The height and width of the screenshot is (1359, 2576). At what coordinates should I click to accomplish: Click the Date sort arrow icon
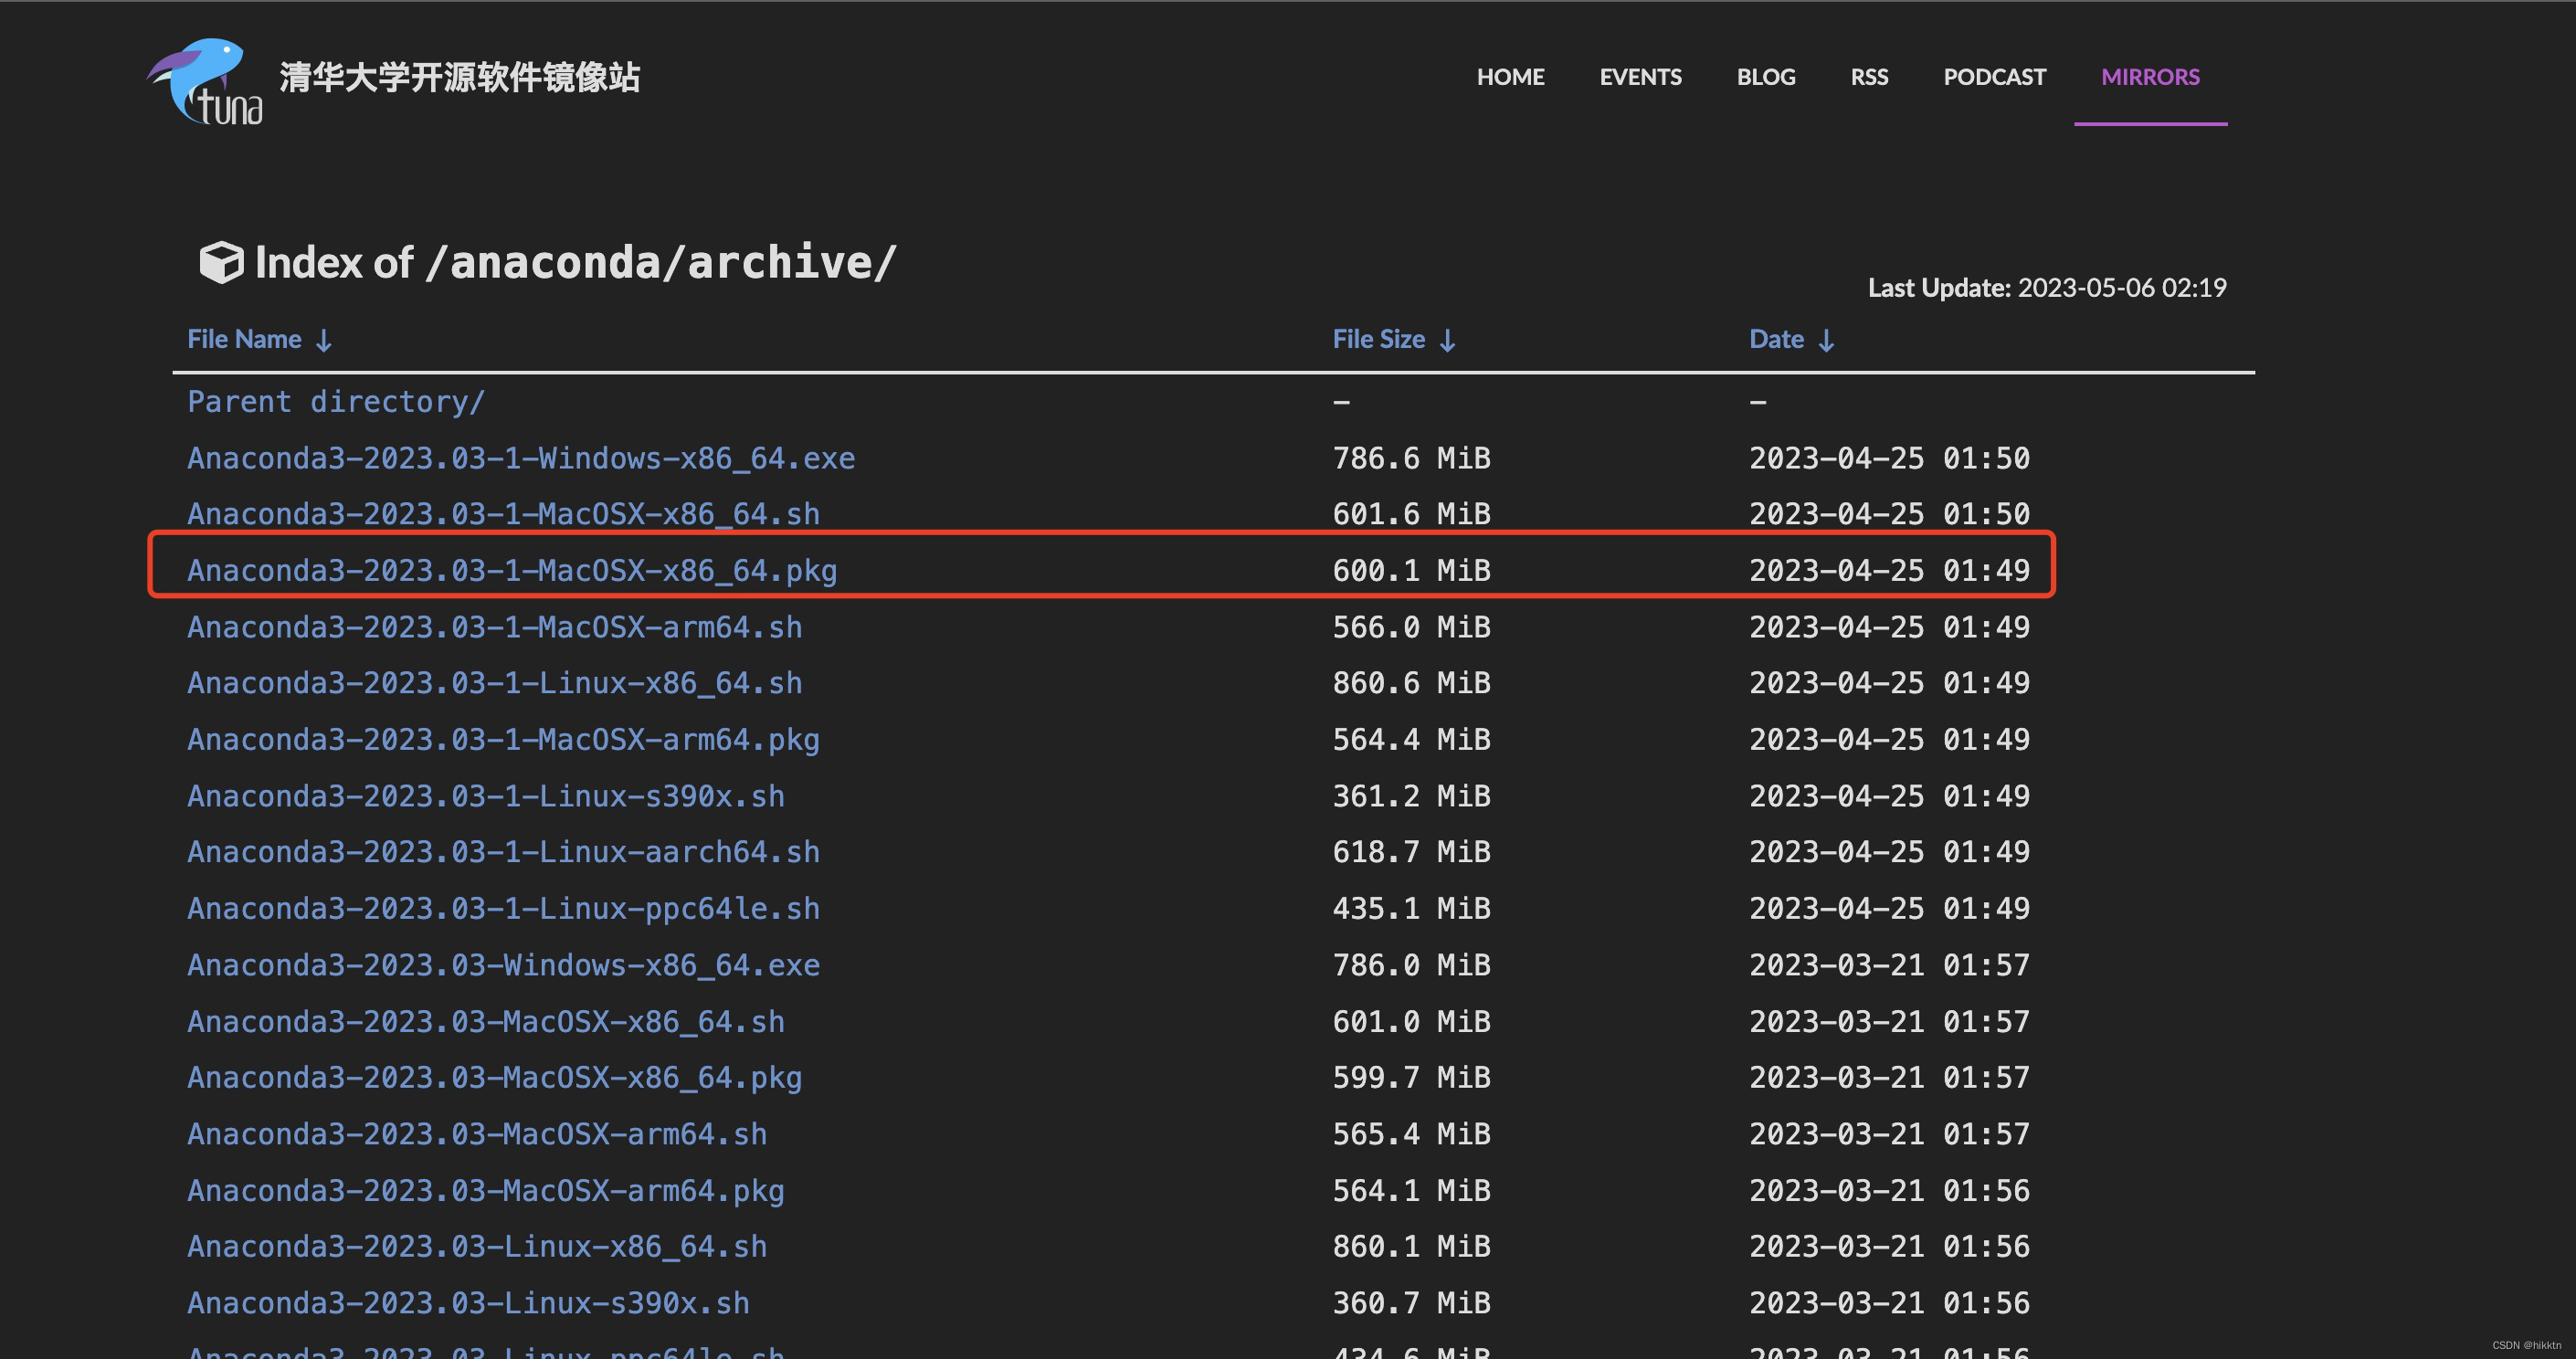pyautogui.click(x=1826, y=341)
